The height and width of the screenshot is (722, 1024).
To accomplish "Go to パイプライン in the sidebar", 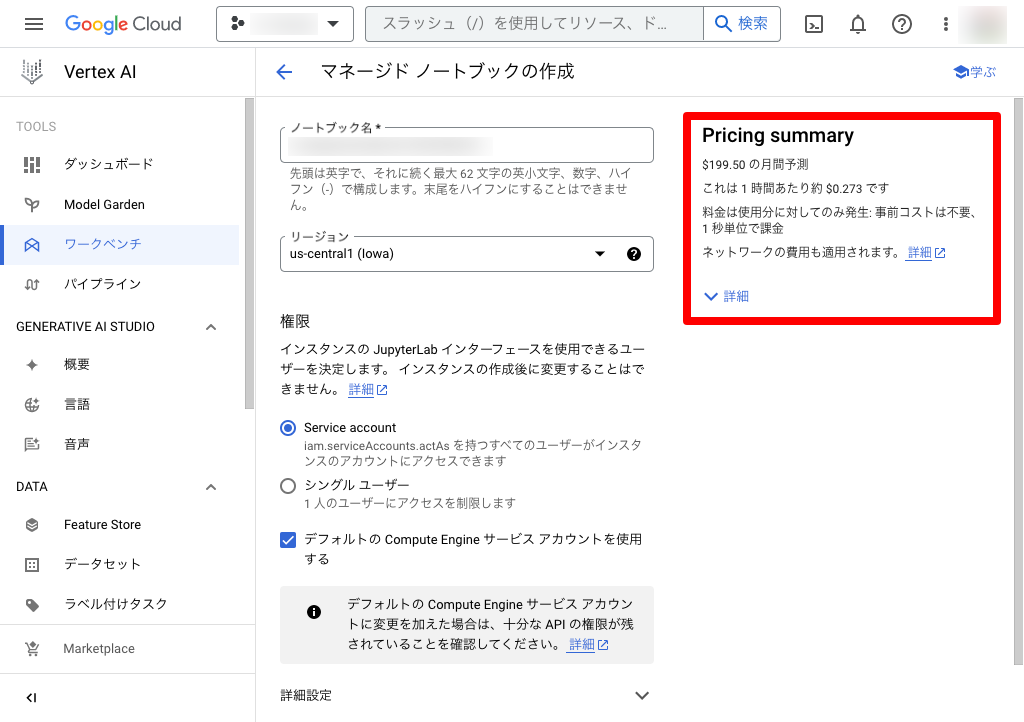I will pyautogui.click(x=102, y=284).
